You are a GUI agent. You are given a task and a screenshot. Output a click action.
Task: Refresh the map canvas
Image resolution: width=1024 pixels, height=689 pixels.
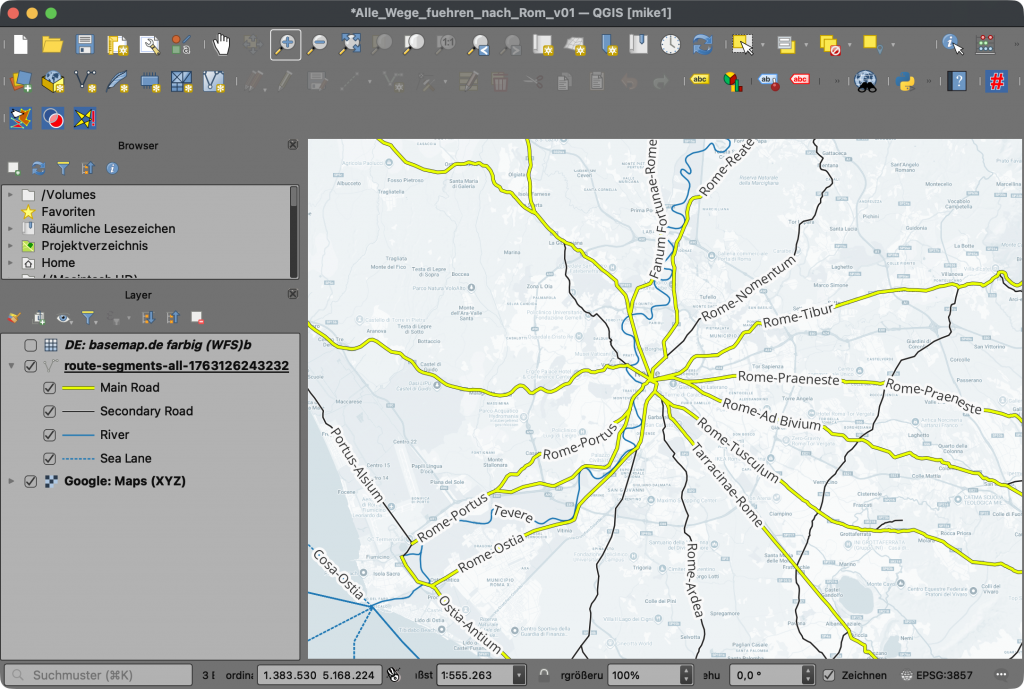point(703,44)
